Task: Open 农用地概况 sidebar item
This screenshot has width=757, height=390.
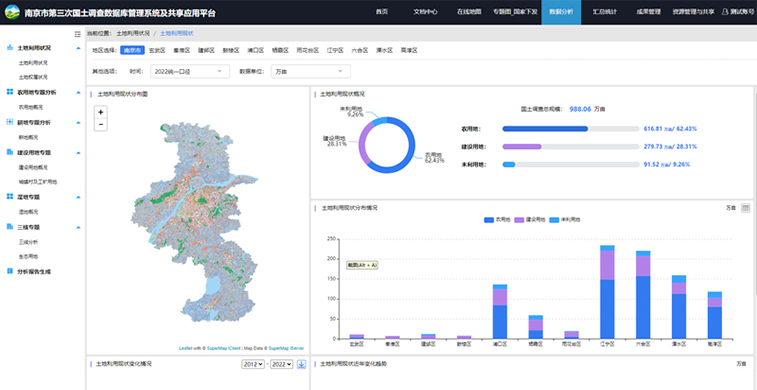Action: coord(30,107)
